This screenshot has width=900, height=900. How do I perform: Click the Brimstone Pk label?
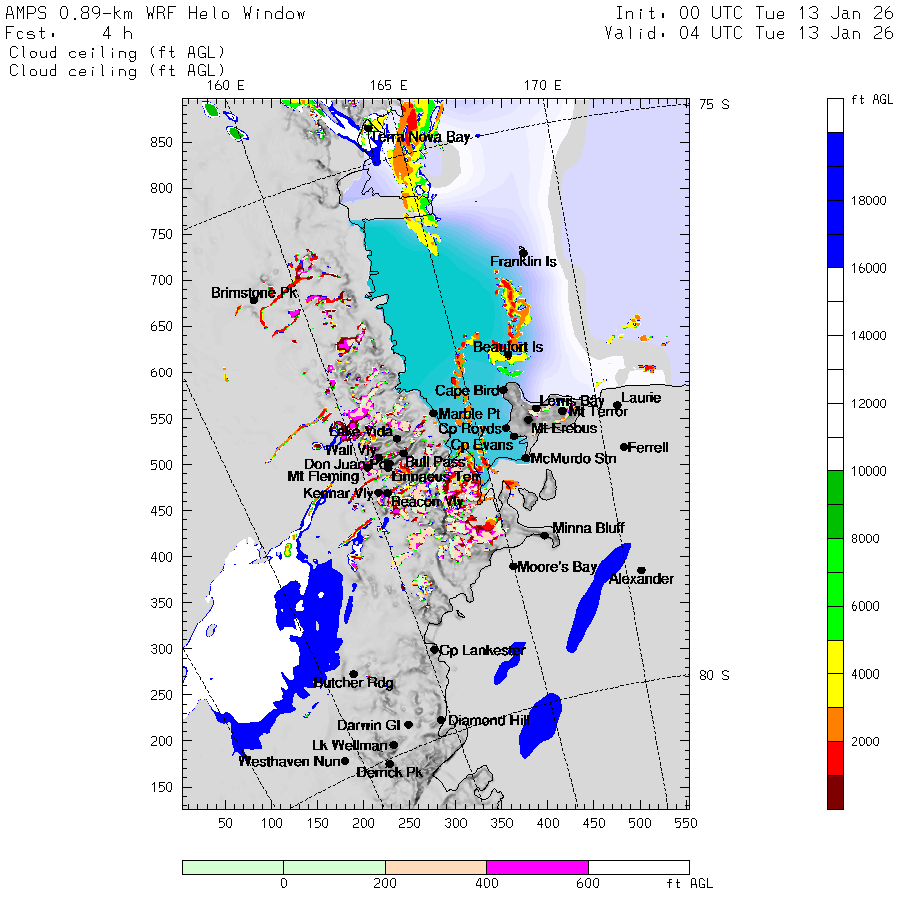254,293
